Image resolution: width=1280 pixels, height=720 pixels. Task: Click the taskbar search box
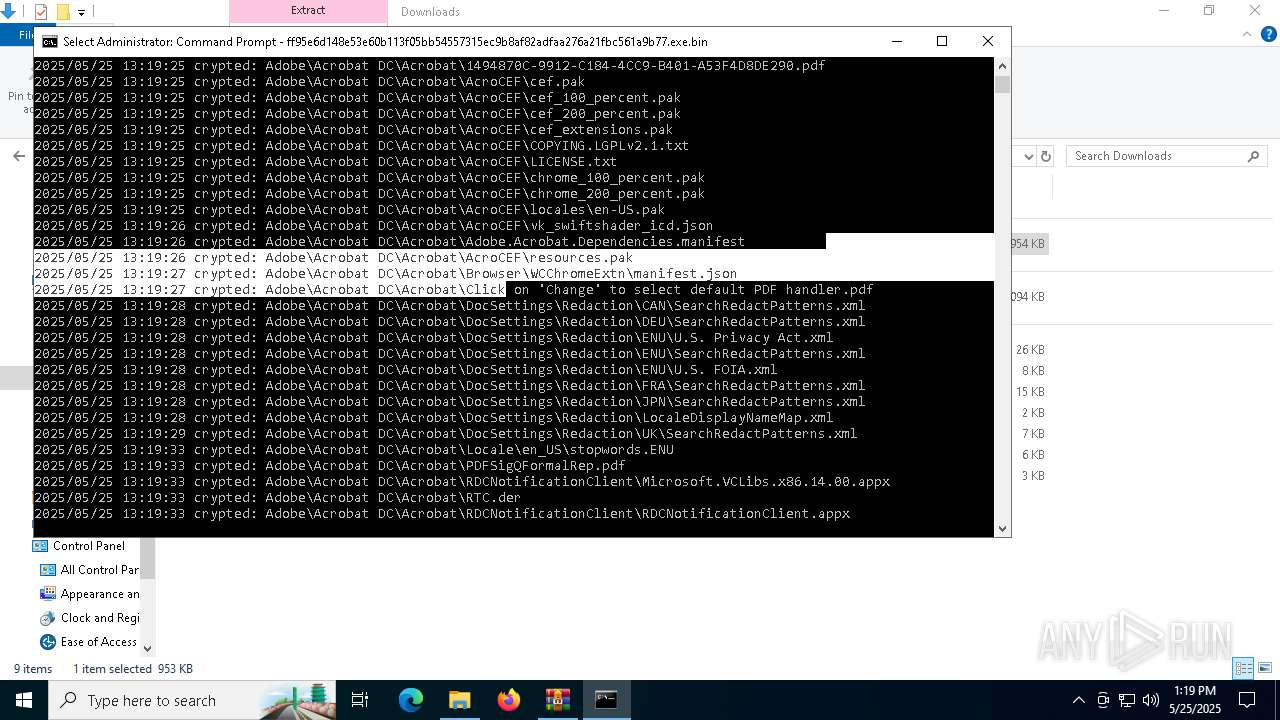192,700
